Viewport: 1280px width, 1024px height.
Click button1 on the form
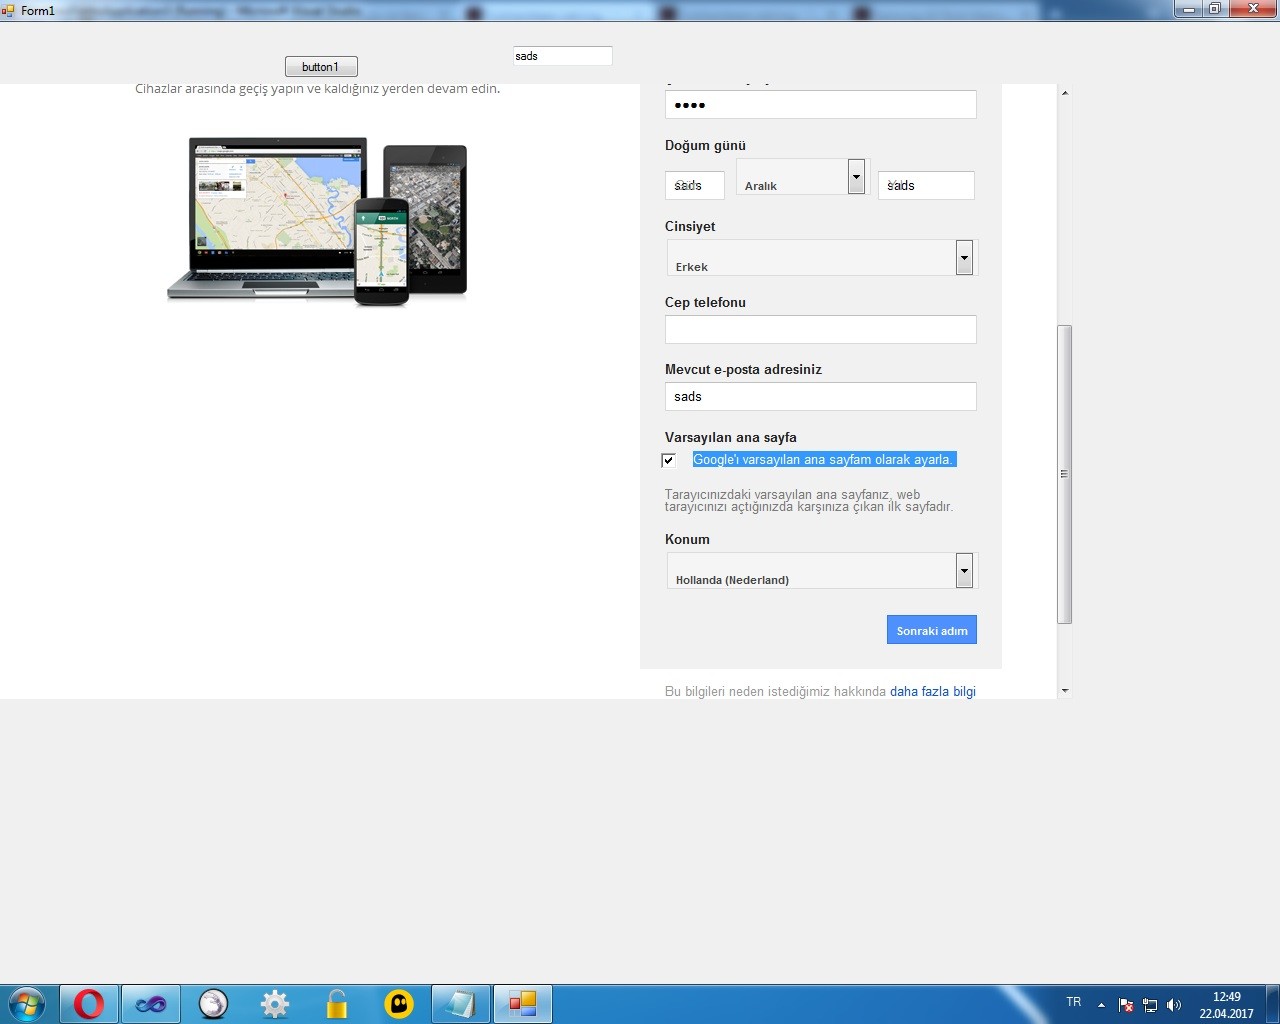321,67
